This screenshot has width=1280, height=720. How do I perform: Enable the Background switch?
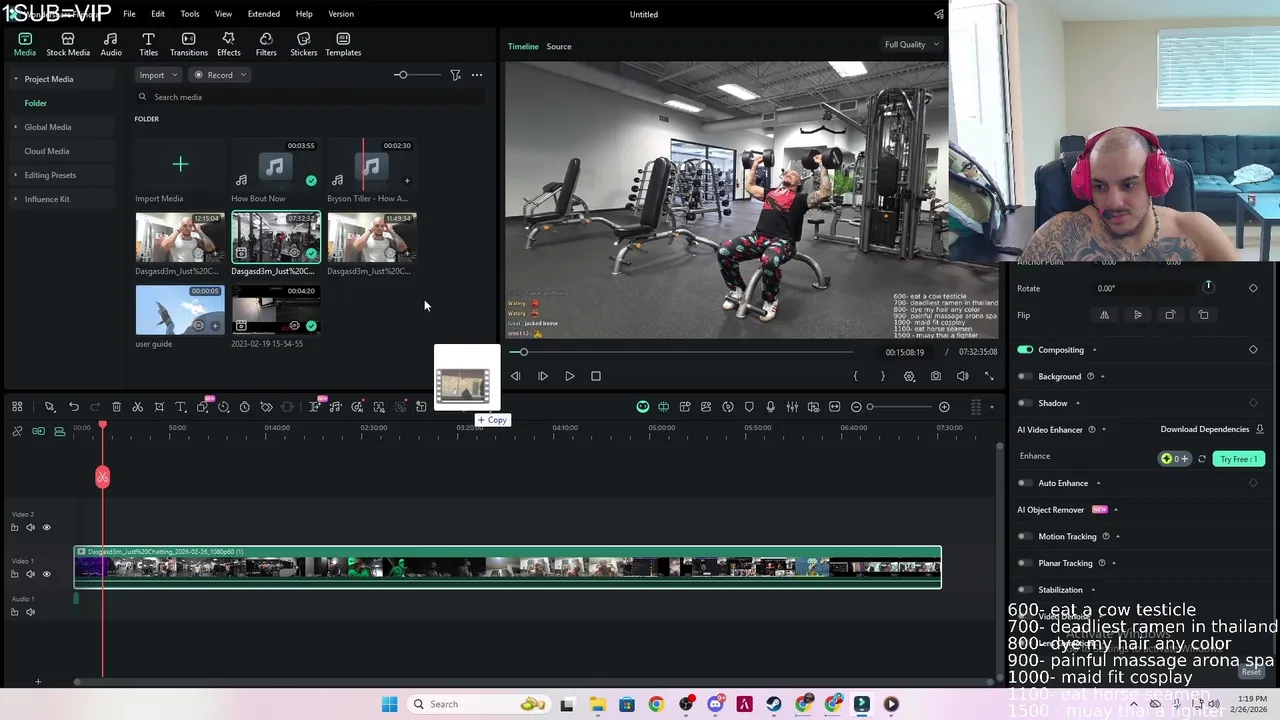[1025, 376]
